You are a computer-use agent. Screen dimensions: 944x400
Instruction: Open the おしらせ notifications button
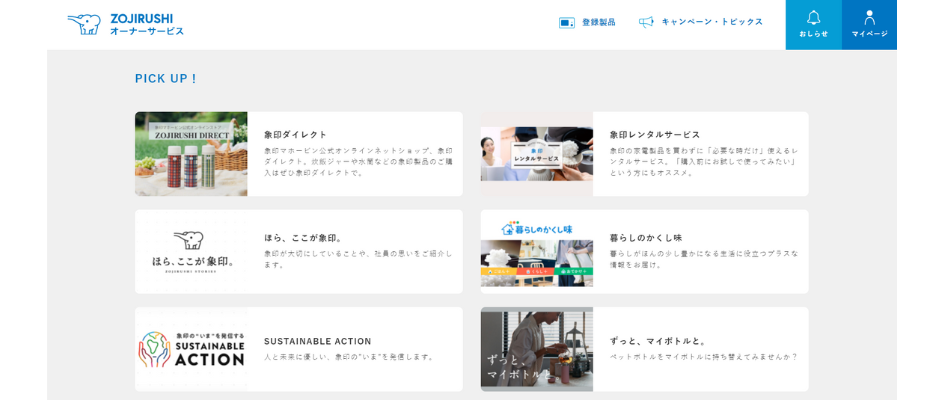(x=813, y=25)
